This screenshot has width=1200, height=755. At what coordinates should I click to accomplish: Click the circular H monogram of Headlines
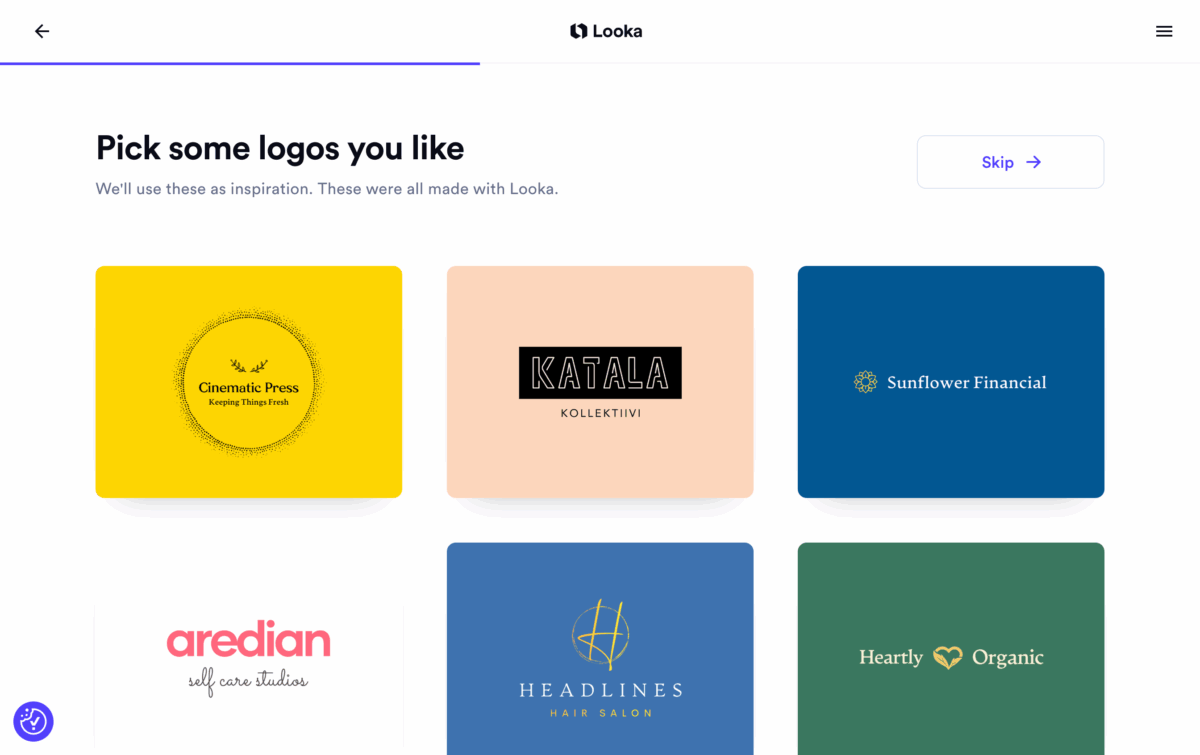pyautogui.click(x=600, y=635)
